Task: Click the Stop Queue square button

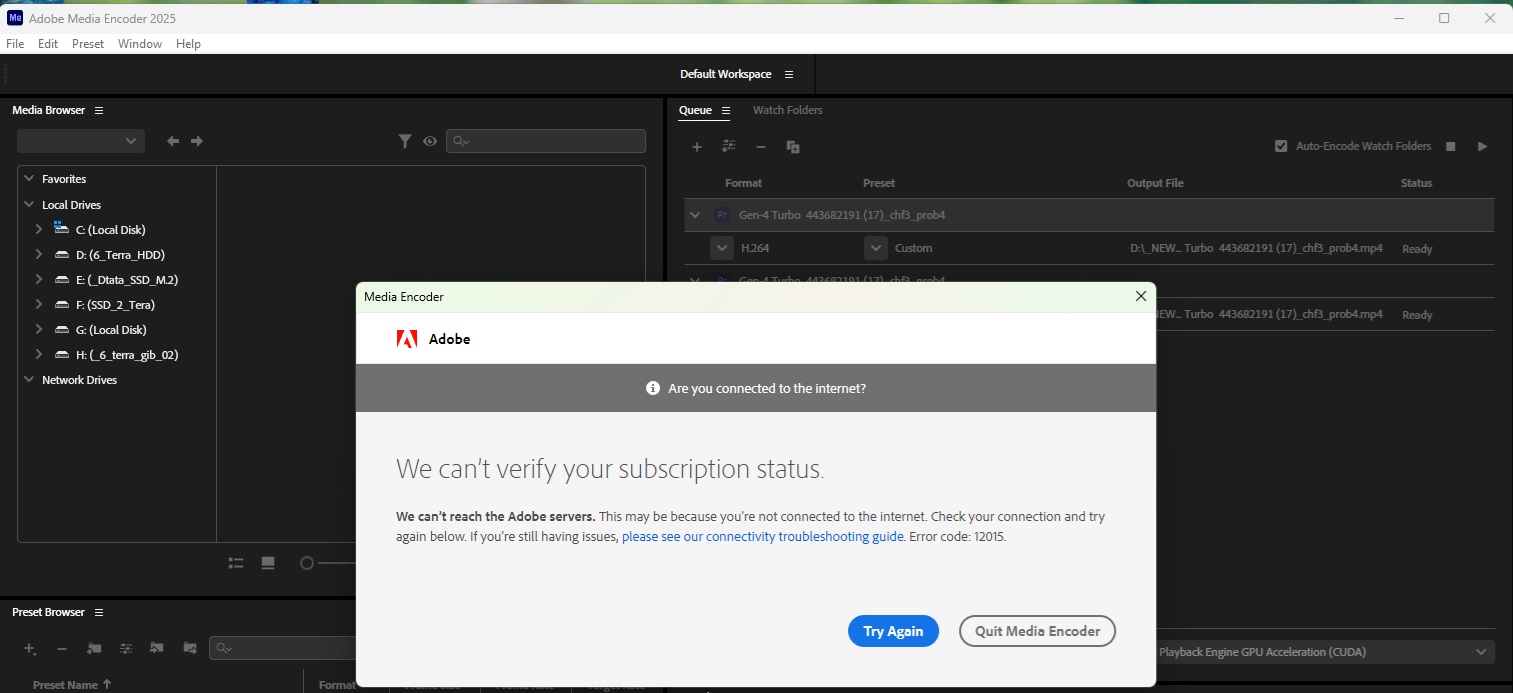Action: pyautogui.click(x=1451, y=146)
